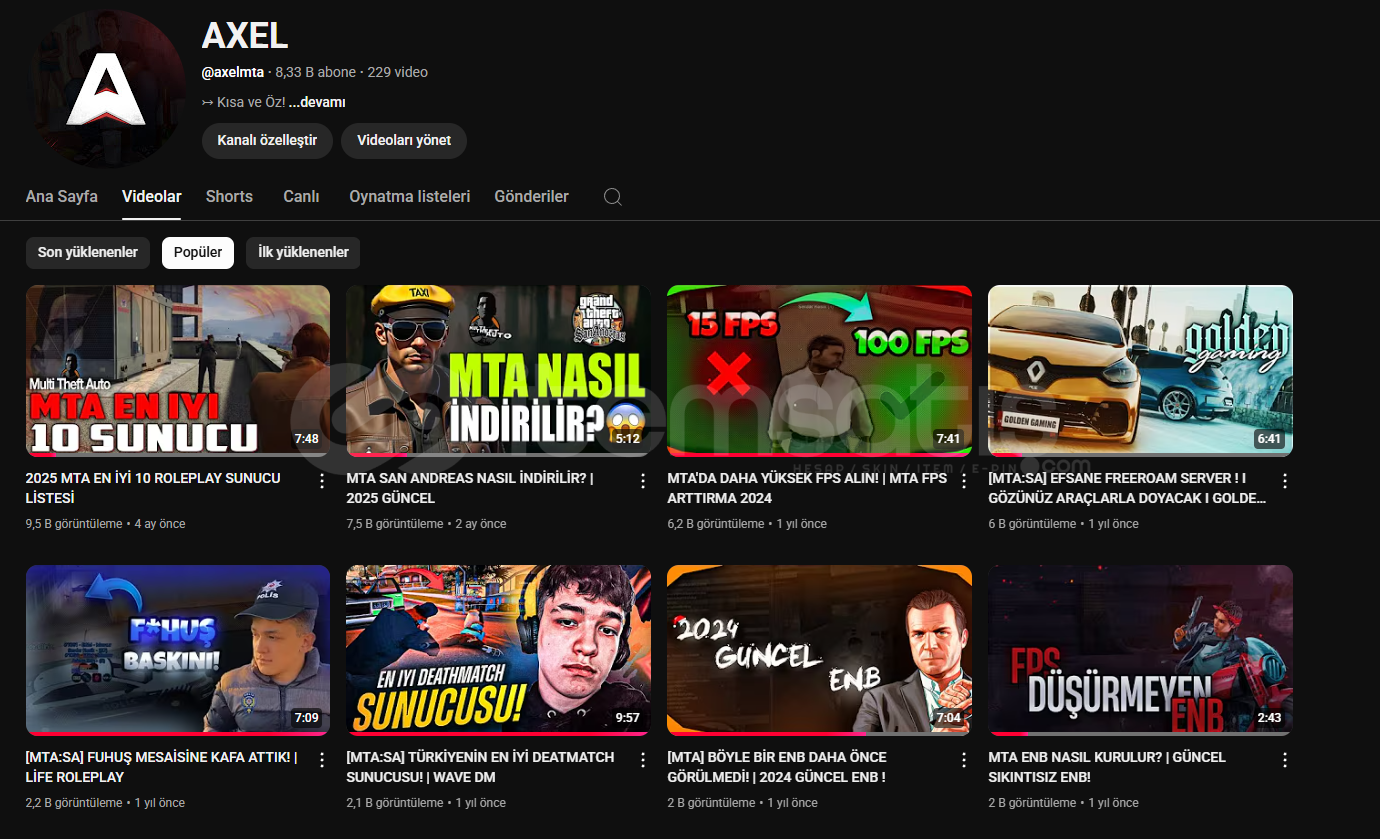Viewport: 1380px width, 839px height.
Task: Switch to the Ana Sayfa tab
Action: click(62, 196)
